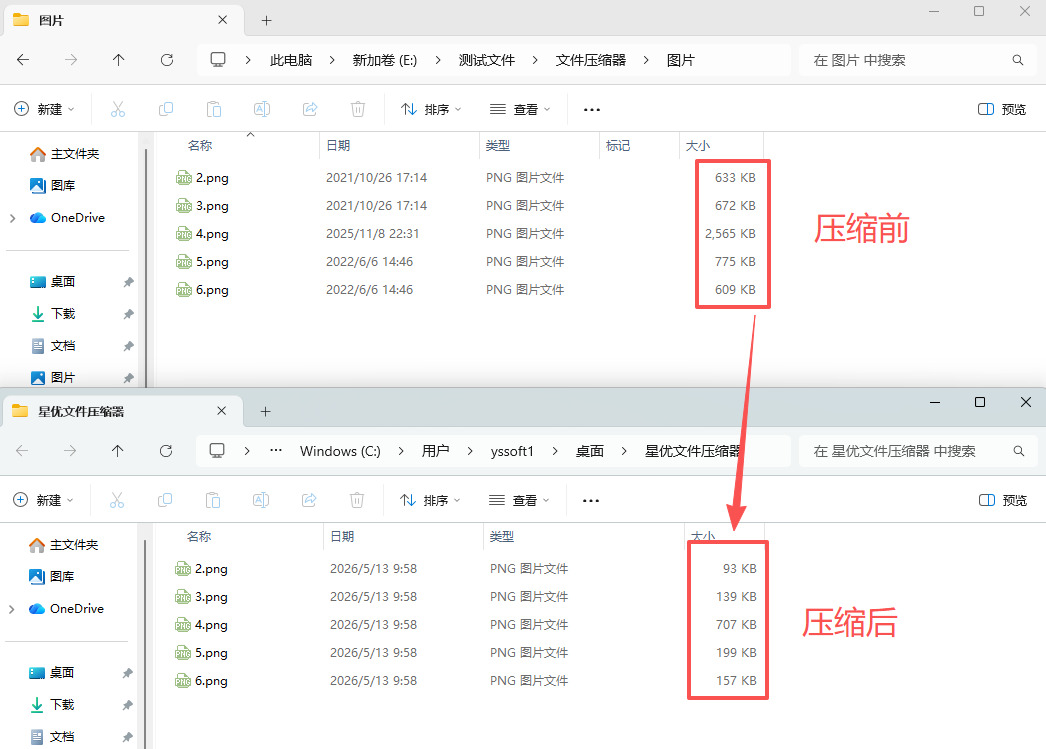Toggle 预览 pane in 星优文件压缩器 window

(x=1003, y=500)
